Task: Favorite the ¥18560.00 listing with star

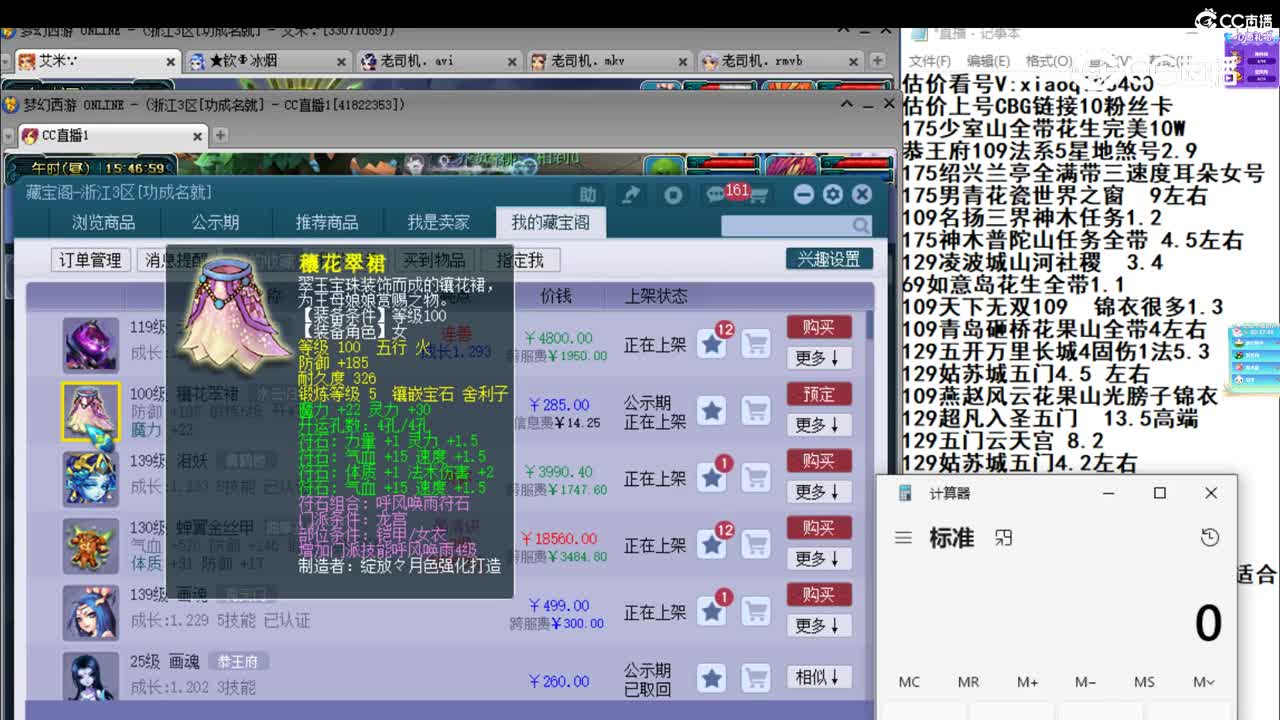Action: coord(711,545)
